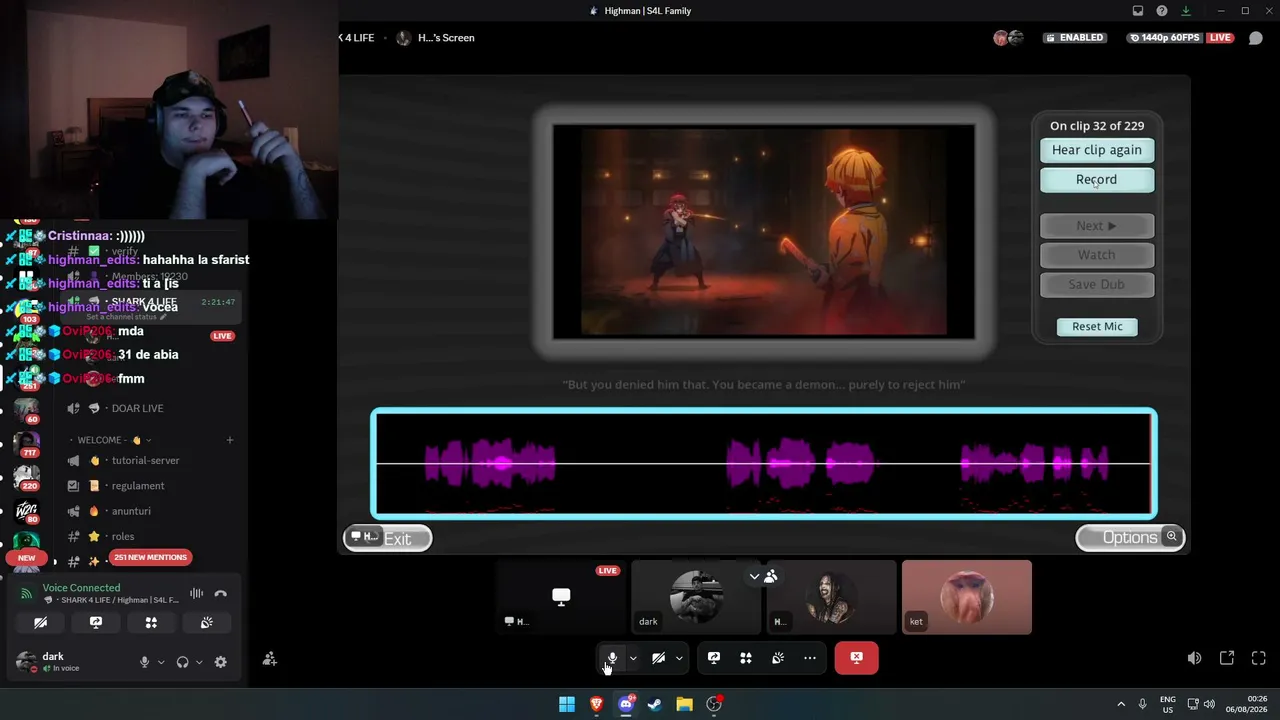Toggle mute microphone in user panel
Screen dimensions: 1280x720
click(x=144, y=662)
